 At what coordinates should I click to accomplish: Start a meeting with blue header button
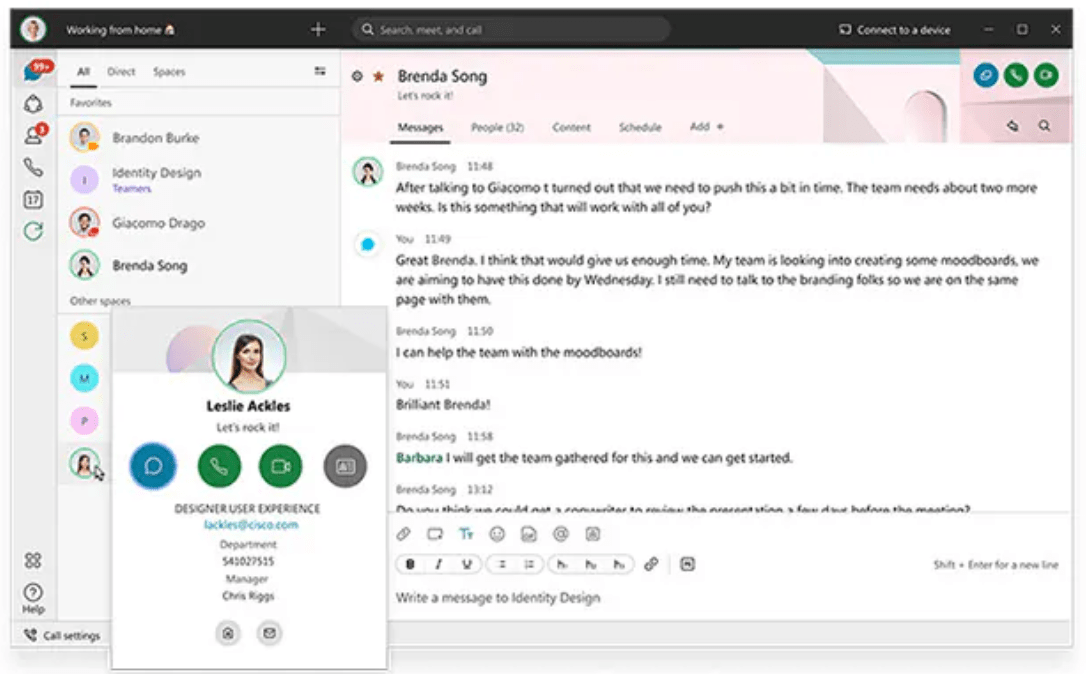pyautogui.click(x=986, y=75)
